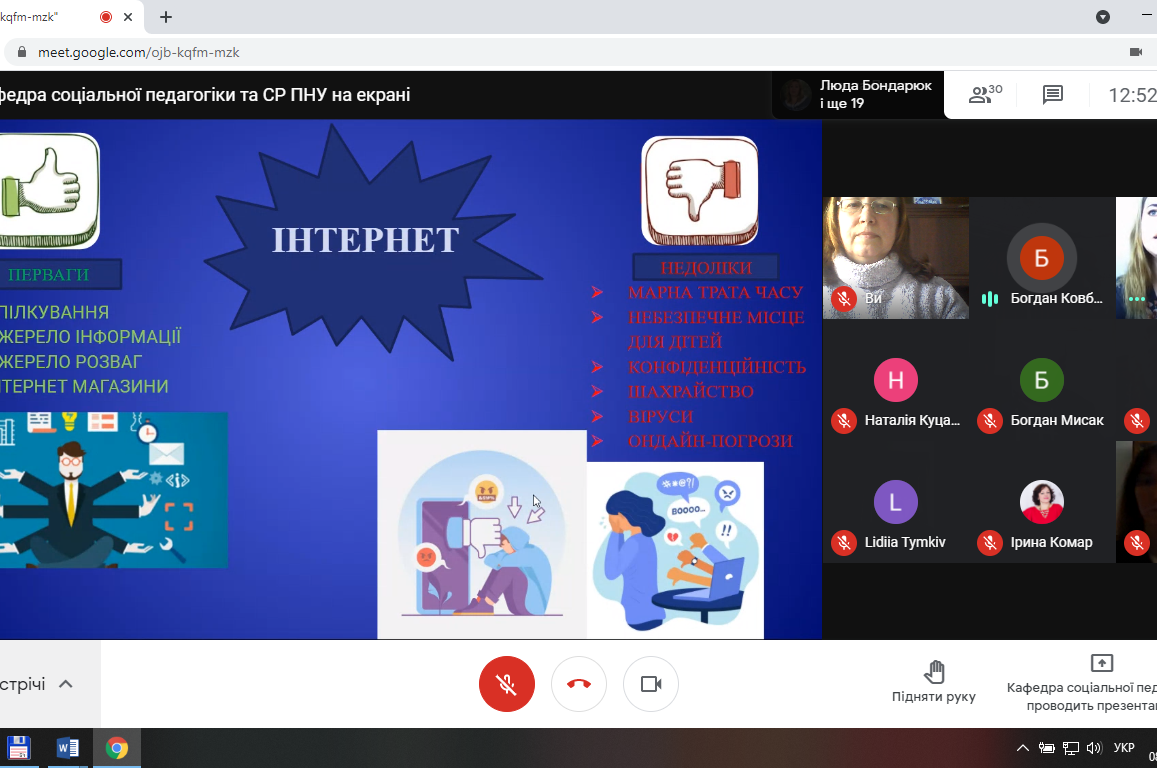Click the camera permission icon in address bar
Viewport: 1157px width, 768px height.
[x=1135, y=52]
